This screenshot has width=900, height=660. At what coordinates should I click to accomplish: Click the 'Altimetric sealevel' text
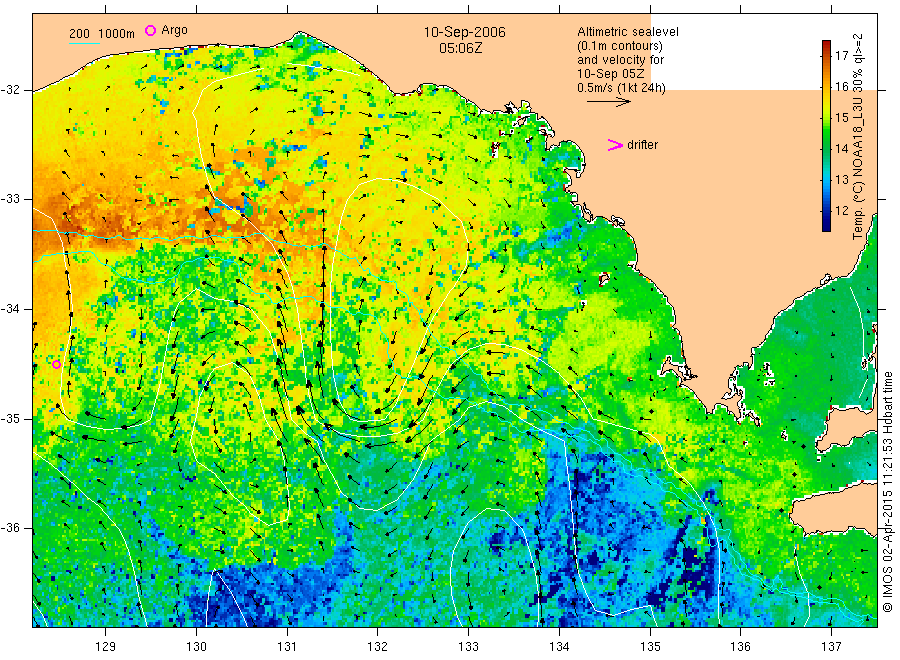[628, 32]
